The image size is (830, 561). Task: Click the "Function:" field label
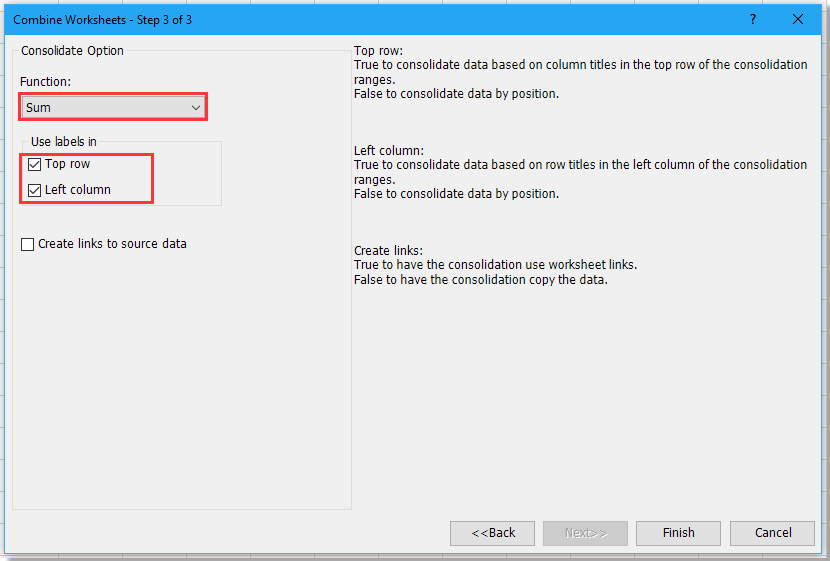[46, 81]
